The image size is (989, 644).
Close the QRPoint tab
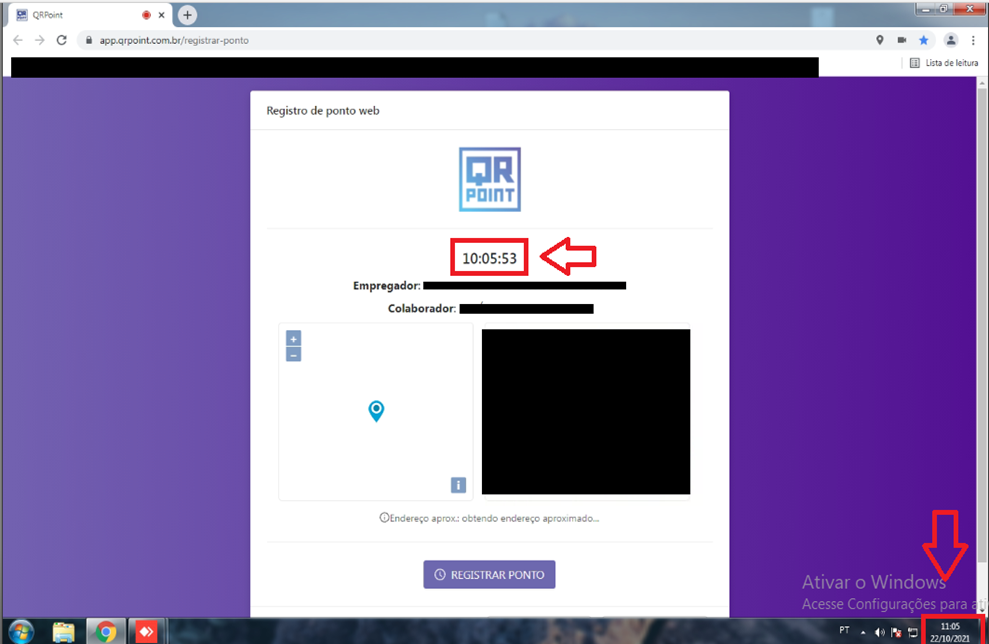(162, 15)
